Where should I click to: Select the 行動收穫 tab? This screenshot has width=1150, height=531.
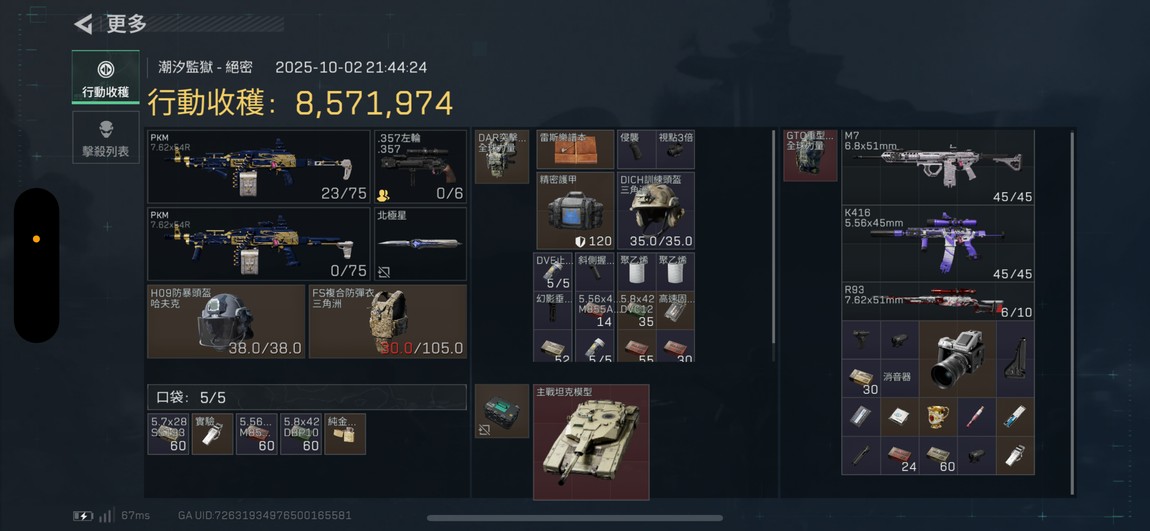point(106,77)
